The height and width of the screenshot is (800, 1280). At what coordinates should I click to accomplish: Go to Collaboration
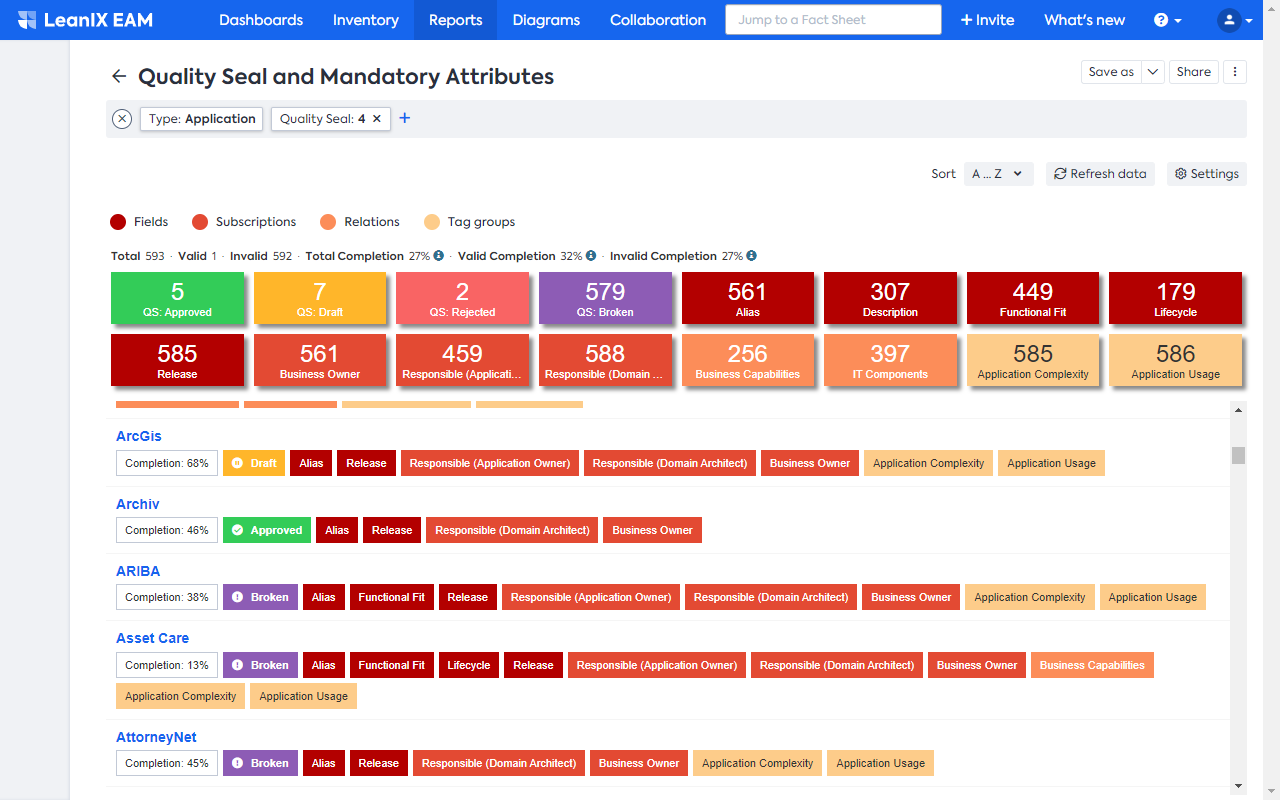(x=658, y=20)
